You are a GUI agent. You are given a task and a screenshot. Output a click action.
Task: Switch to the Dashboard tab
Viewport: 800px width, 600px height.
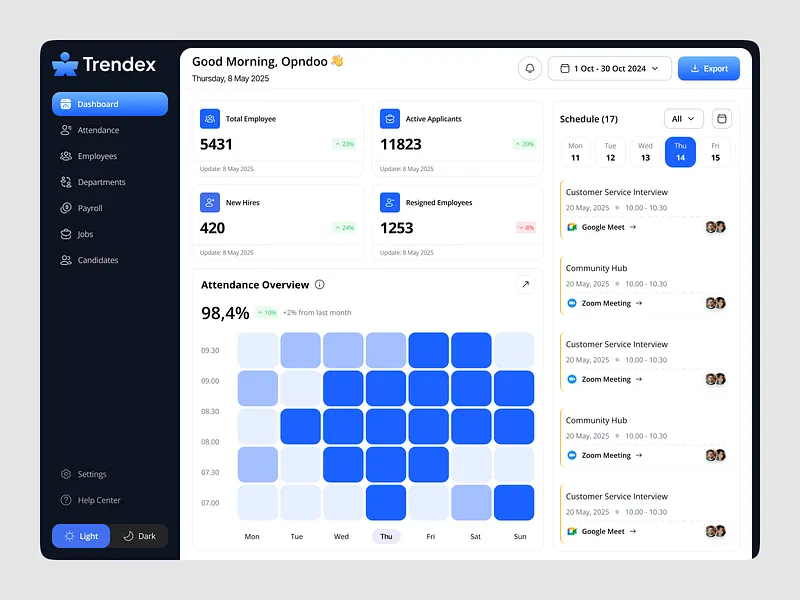point(100,103)
